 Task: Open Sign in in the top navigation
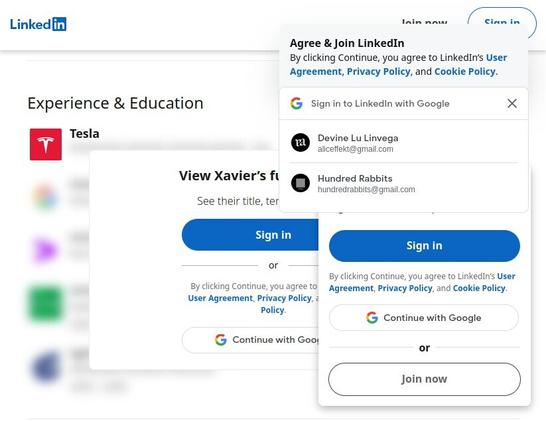point(502,22)
